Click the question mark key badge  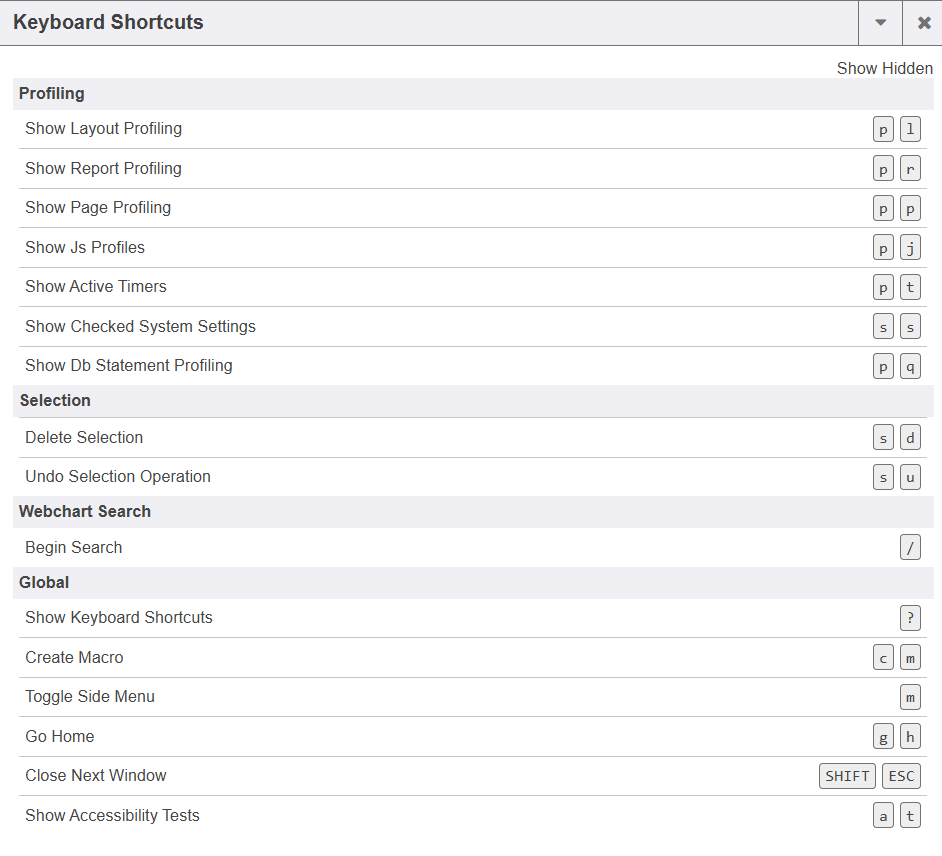(910, 618)
